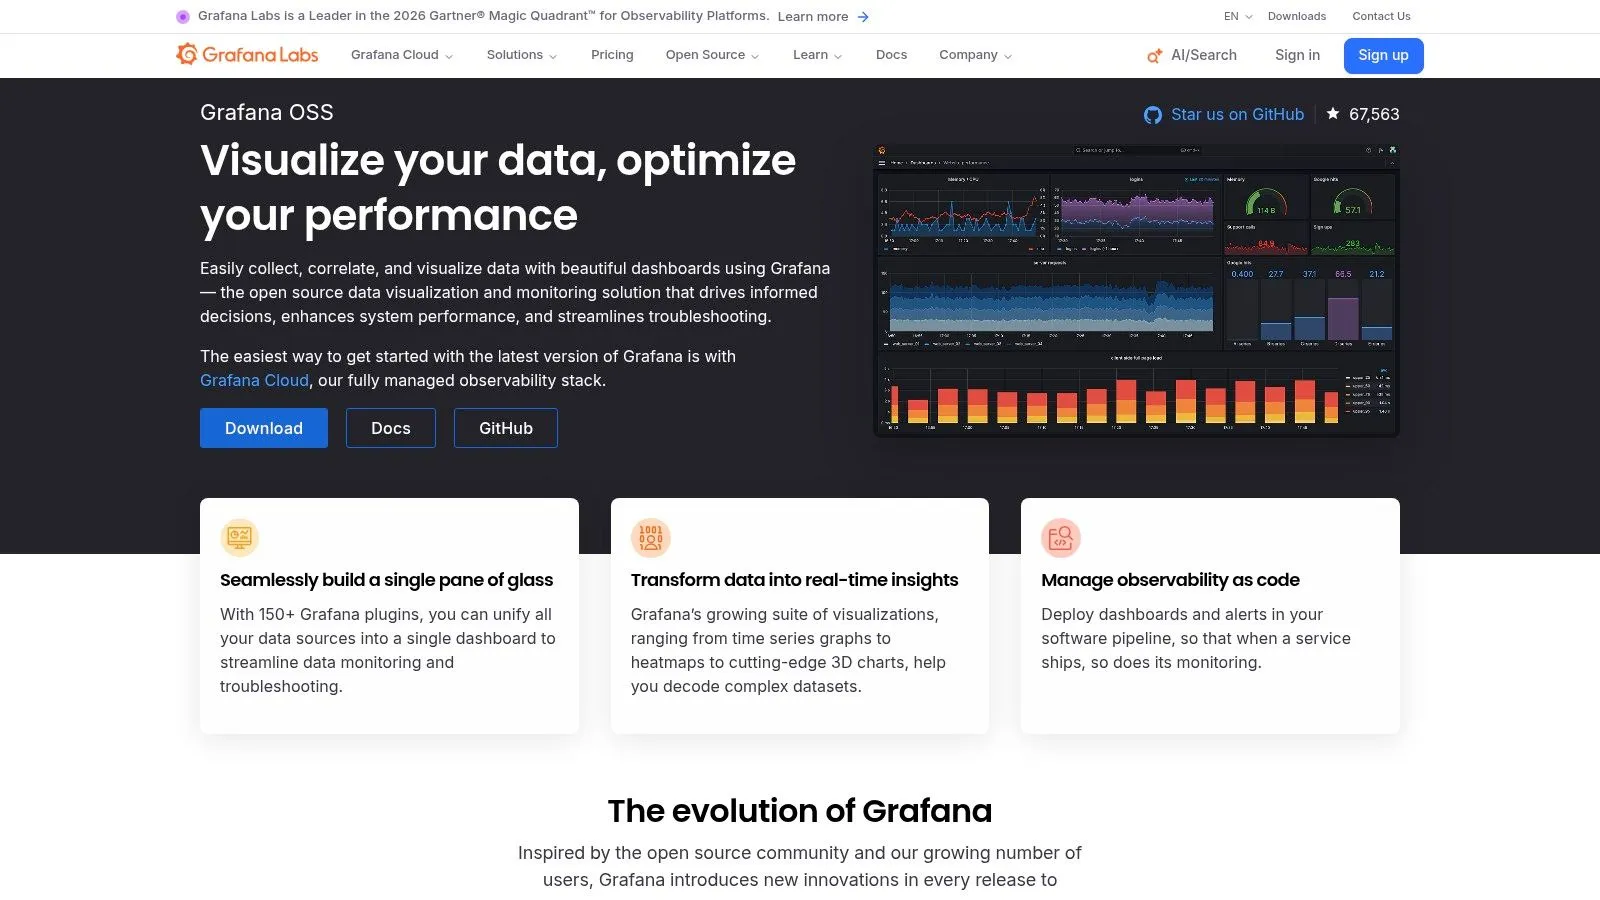Open the AI/Search field
This screenshot has width=1600, height=900.
pyautogui.click(x=1192, y=56)
